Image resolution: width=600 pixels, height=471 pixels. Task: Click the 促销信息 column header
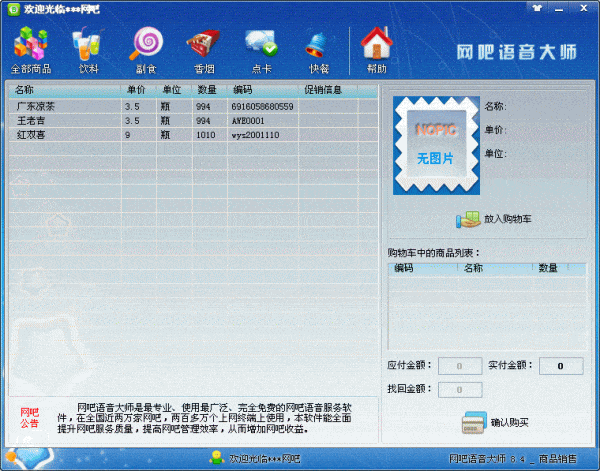[x=323, y=90]
